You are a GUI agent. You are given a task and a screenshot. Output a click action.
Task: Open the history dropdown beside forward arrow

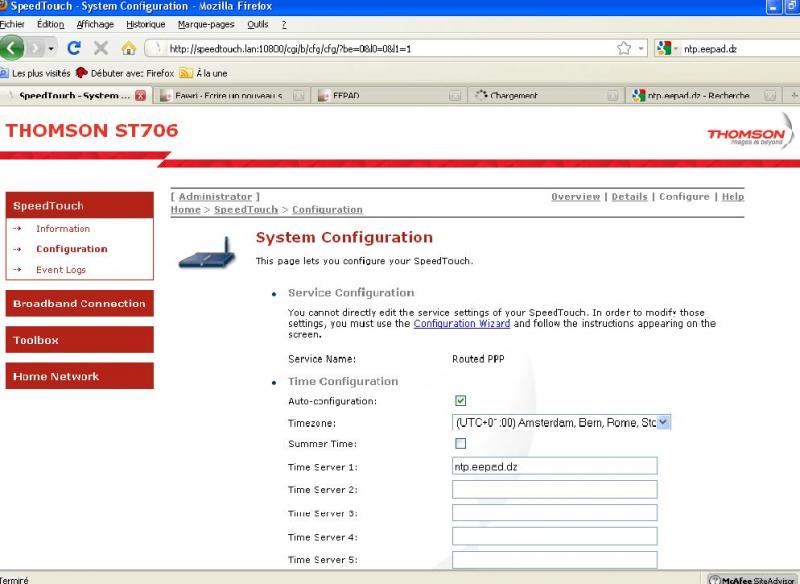51,48
